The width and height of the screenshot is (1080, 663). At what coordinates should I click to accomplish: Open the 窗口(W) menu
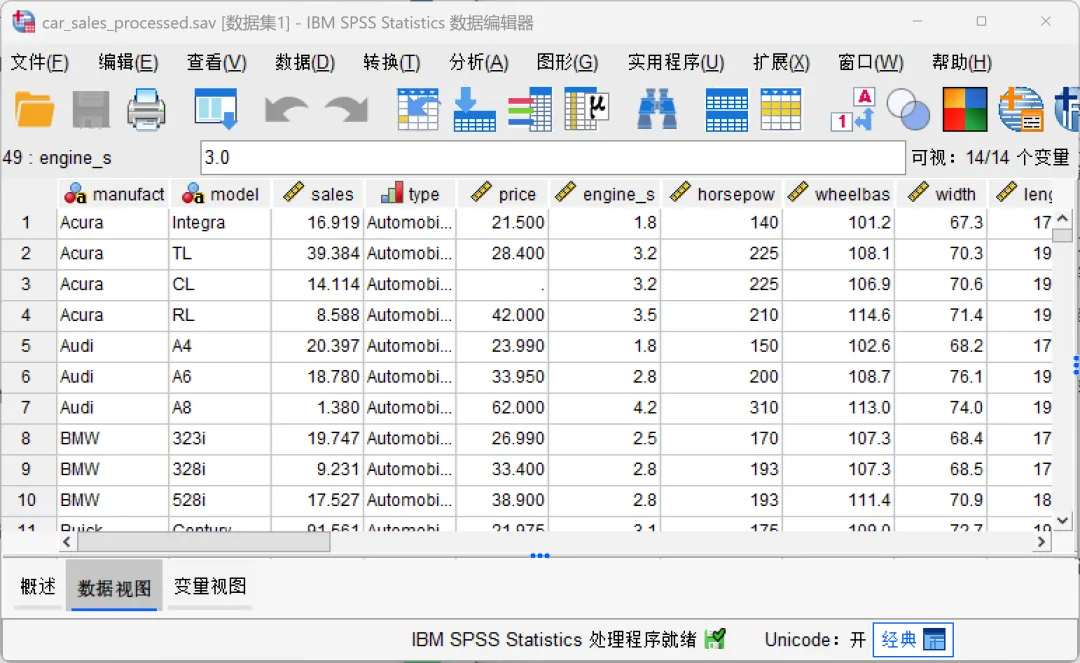coord(871,63)
